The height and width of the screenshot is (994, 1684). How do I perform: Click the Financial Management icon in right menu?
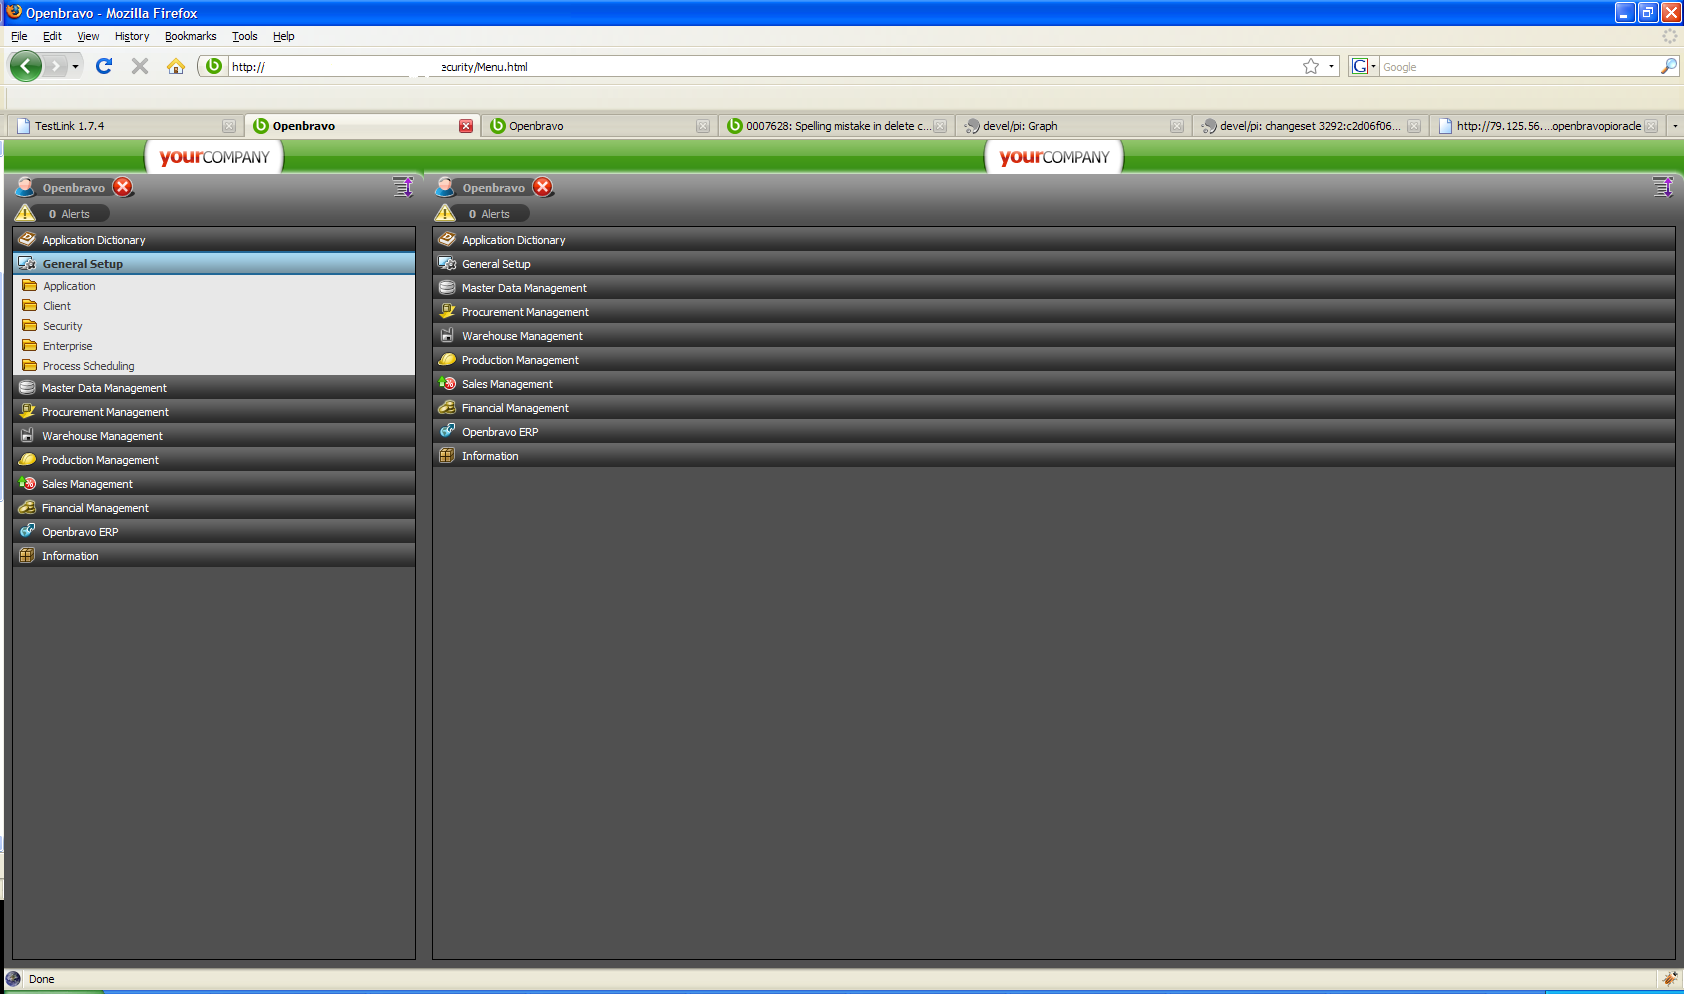pyautogui.click(x=447, y=407)
